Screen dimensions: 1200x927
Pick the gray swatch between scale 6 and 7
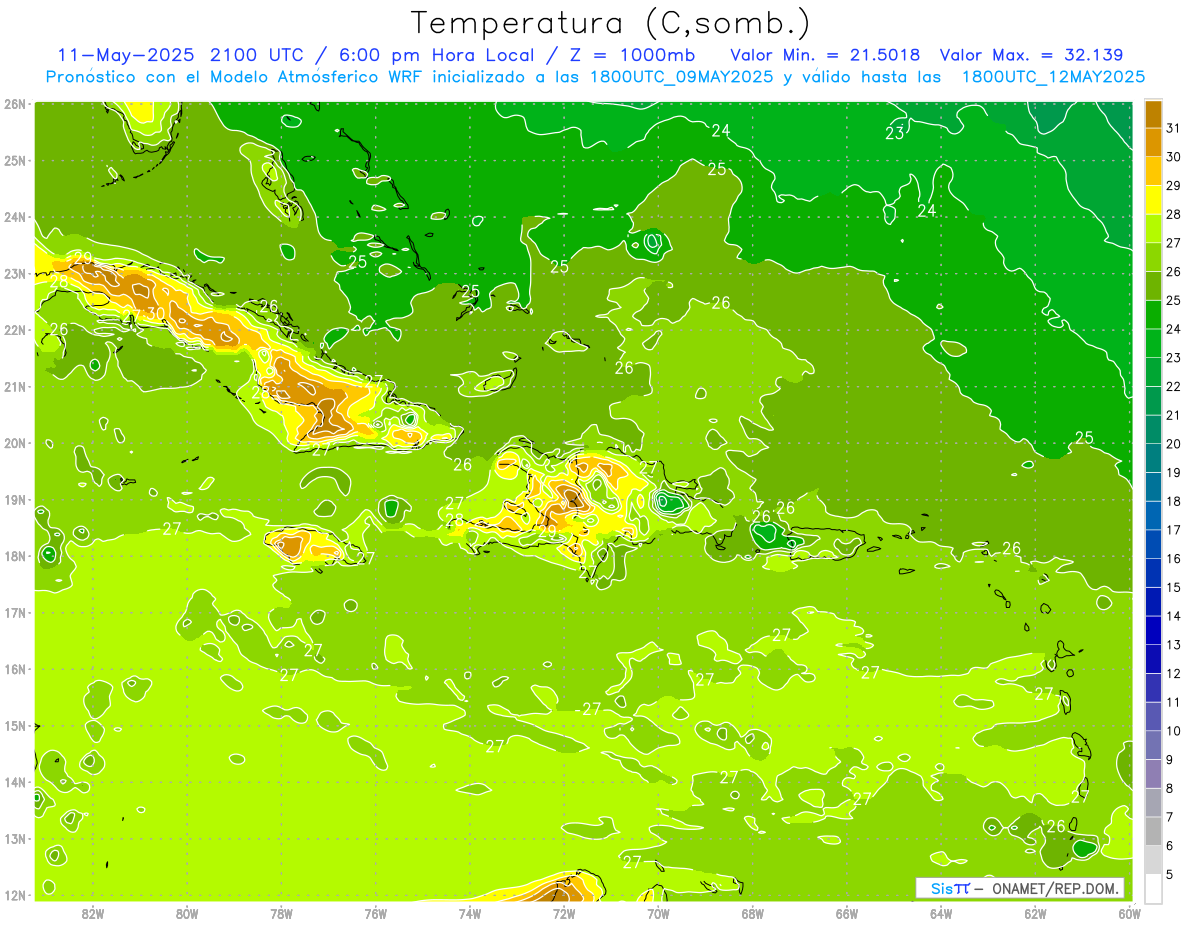pos(1153,831)
